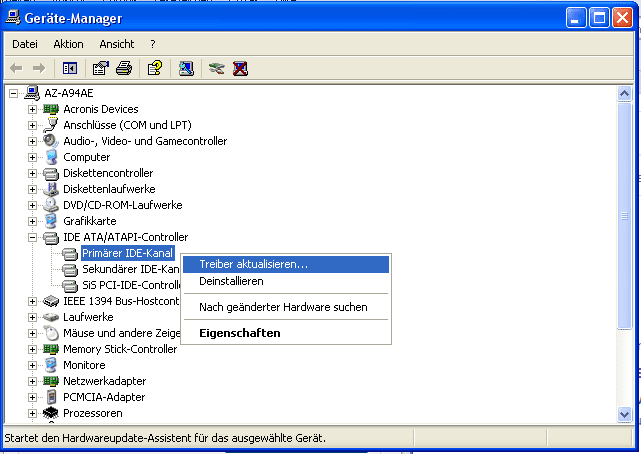Click the Mäuse und andere Zeigegeräte icon
The height and width of the screenshot is (454, 641).
(x=51, y=333)
